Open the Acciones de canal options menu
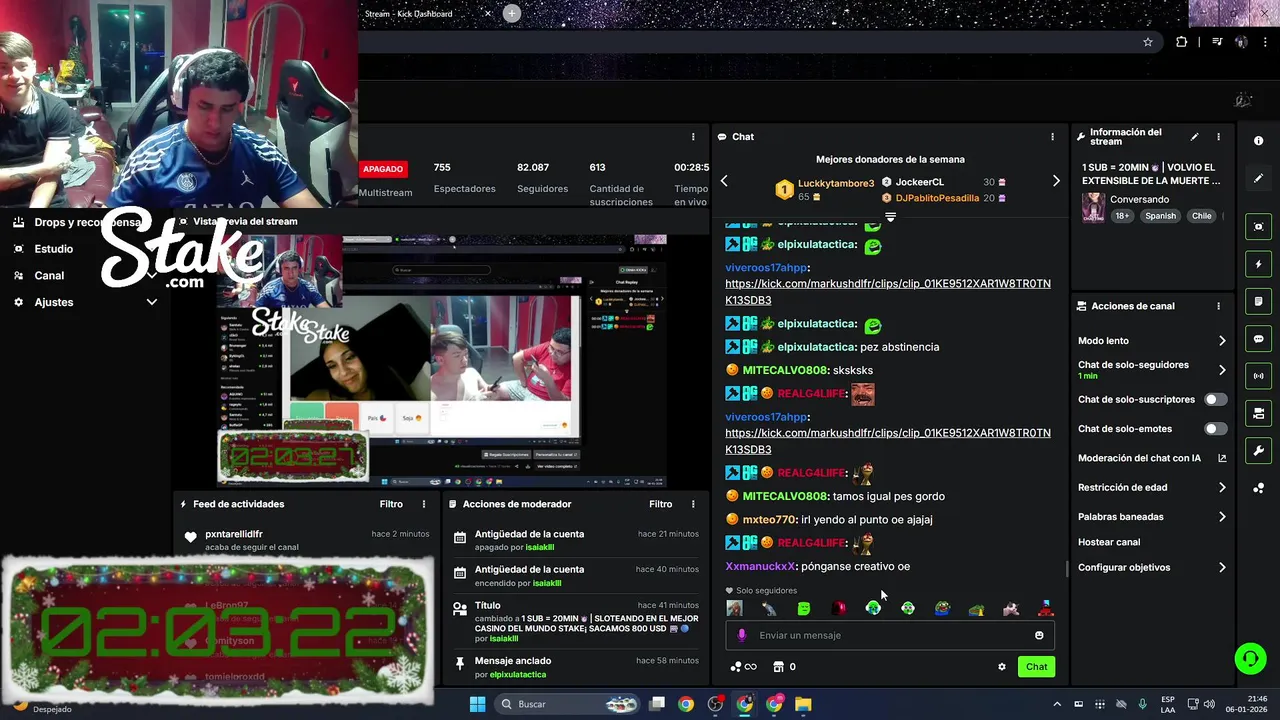The height and width of the screenshot is (720, 1280). [1218, 306]
